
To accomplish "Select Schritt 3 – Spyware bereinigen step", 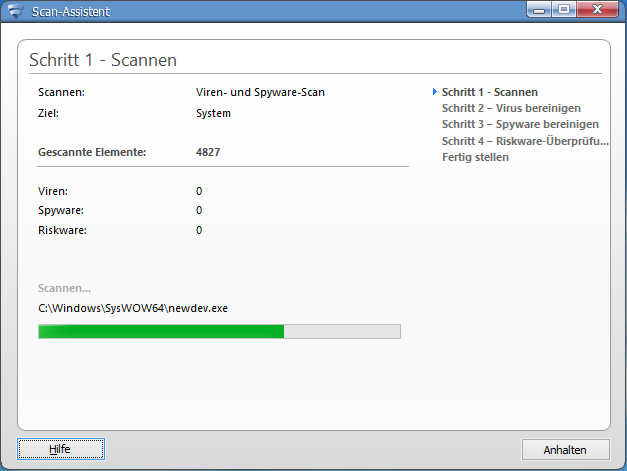I will pos(520,124).
